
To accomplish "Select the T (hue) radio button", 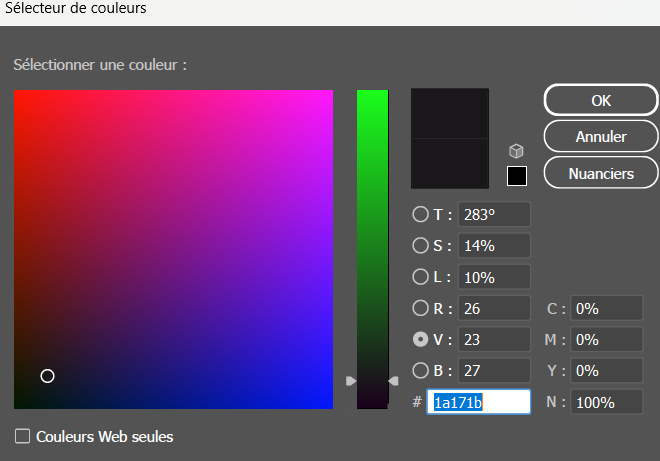I will coord(420,214).
